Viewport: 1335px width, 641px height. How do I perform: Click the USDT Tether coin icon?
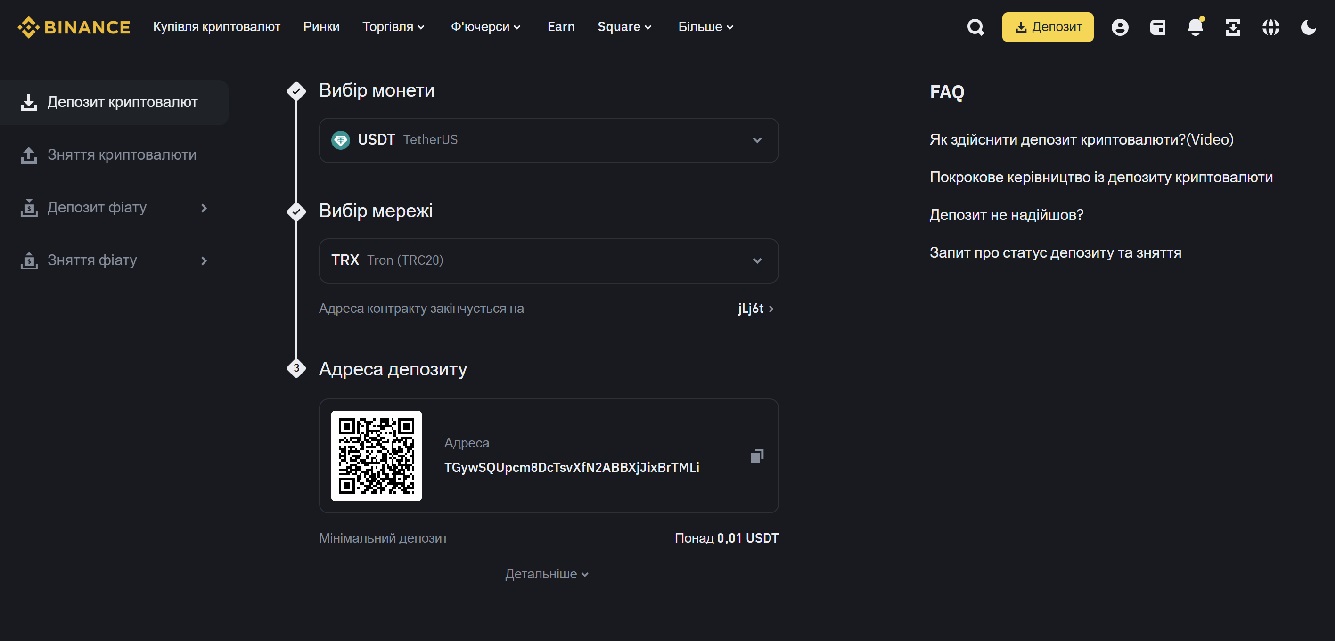(x=341, y=140)
